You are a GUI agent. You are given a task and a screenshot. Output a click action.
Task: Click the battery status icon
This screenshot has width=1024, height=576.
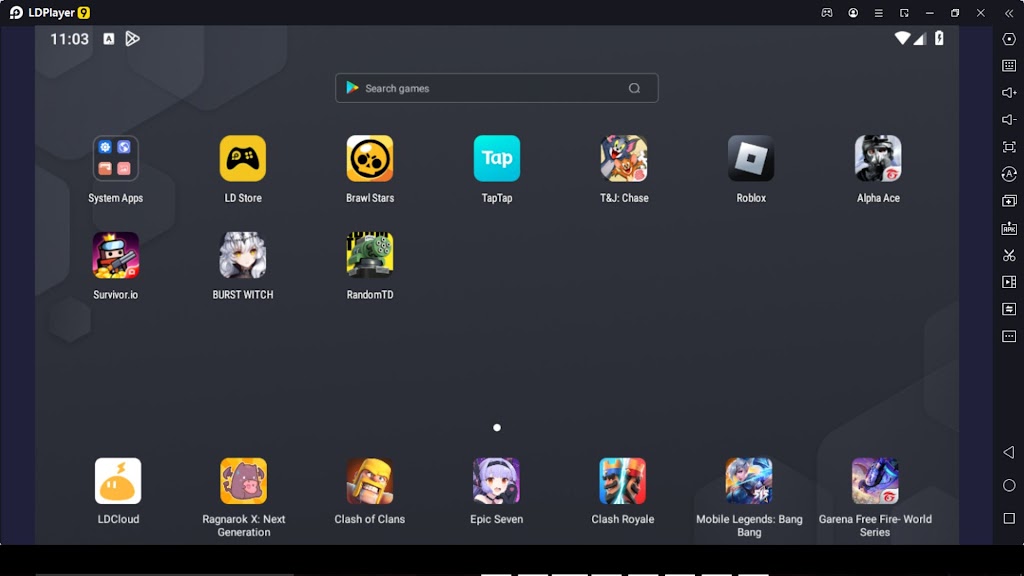[x=939, y=39]
